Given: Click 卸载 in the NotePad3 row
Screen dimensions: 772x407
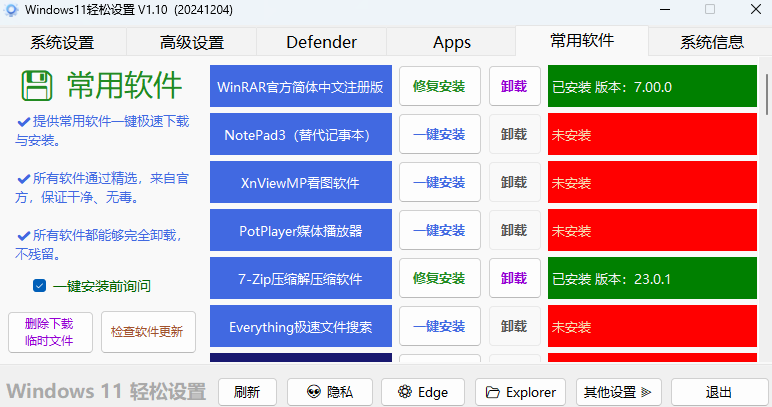Looking at the screenshot, I should (x=515, y=134).
